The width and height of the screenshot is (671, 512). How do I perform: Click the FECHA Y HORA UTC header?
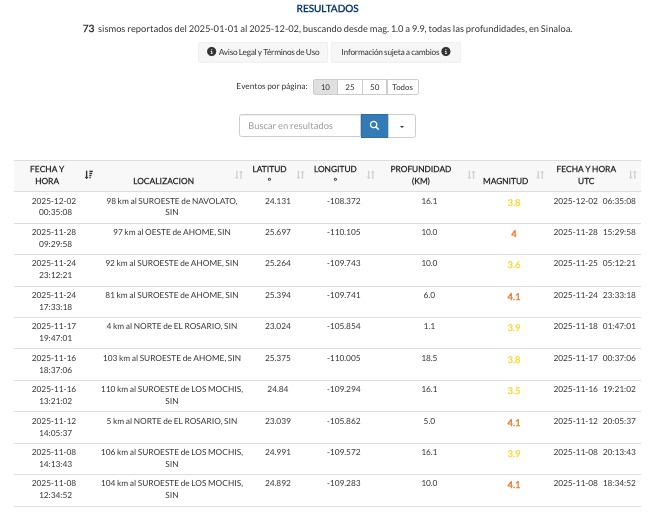coord(586,175)
